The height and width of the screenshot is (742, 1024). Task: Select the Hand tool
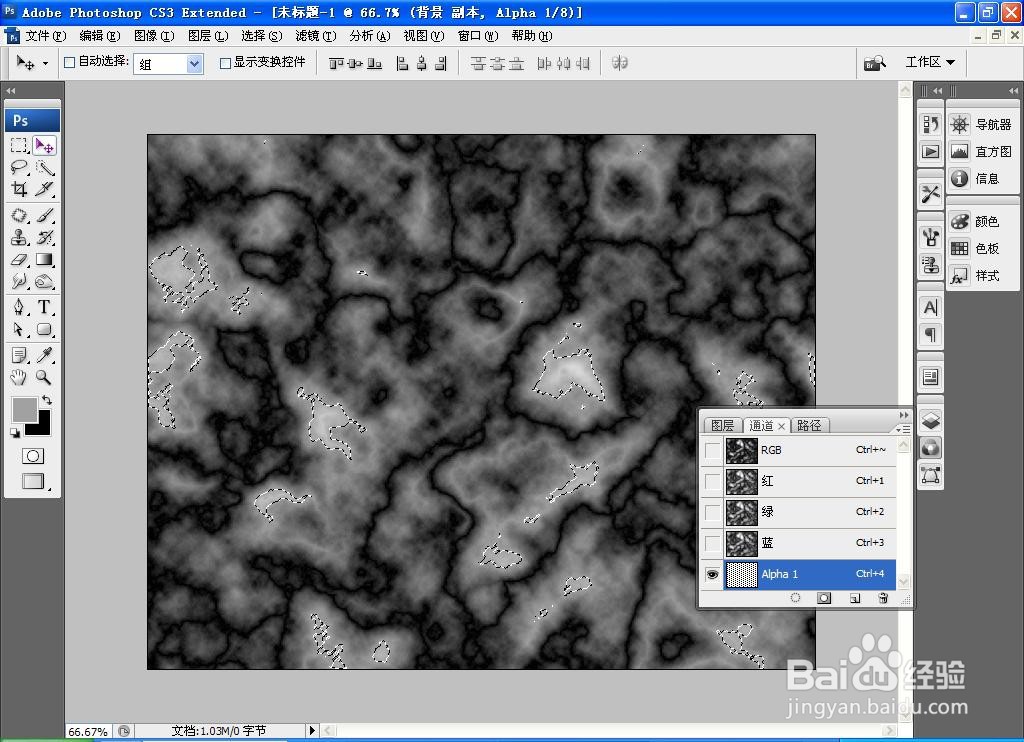point(19,377)
